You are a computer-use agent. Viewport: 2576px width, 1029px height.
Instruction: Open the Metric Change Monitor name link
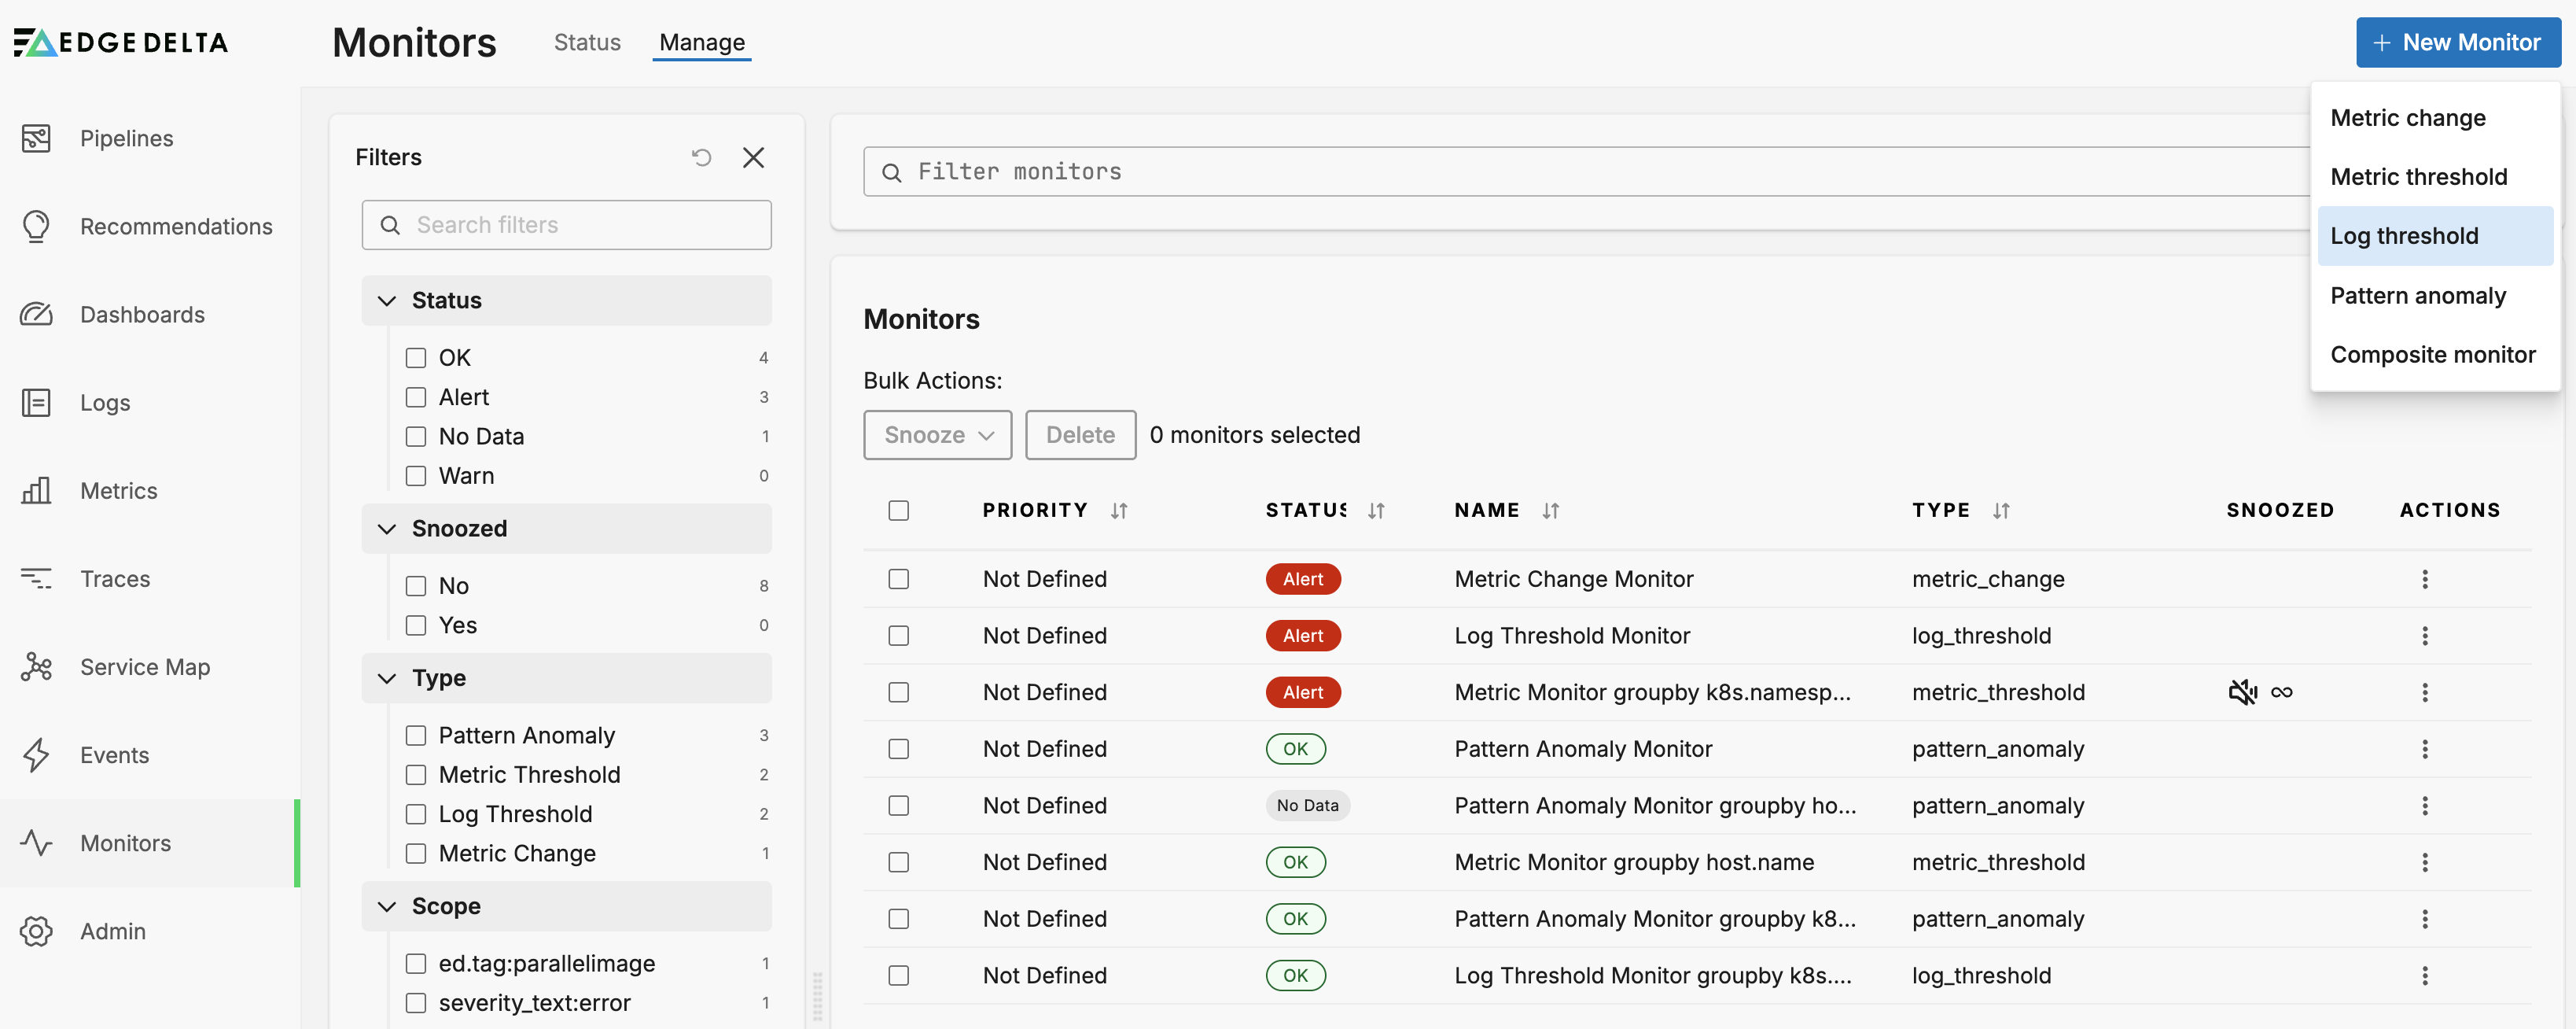[1573, 579]
